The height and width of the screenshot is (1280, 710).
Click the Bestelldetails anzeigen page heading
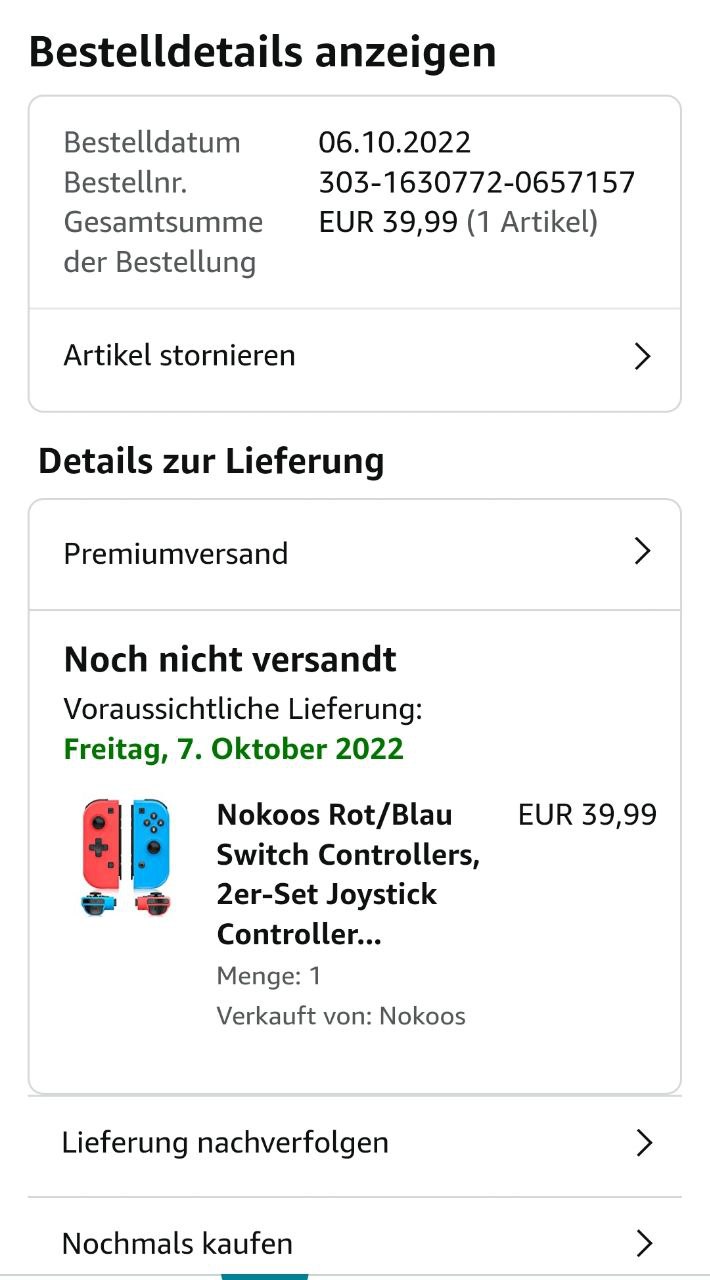coord(262,52)
